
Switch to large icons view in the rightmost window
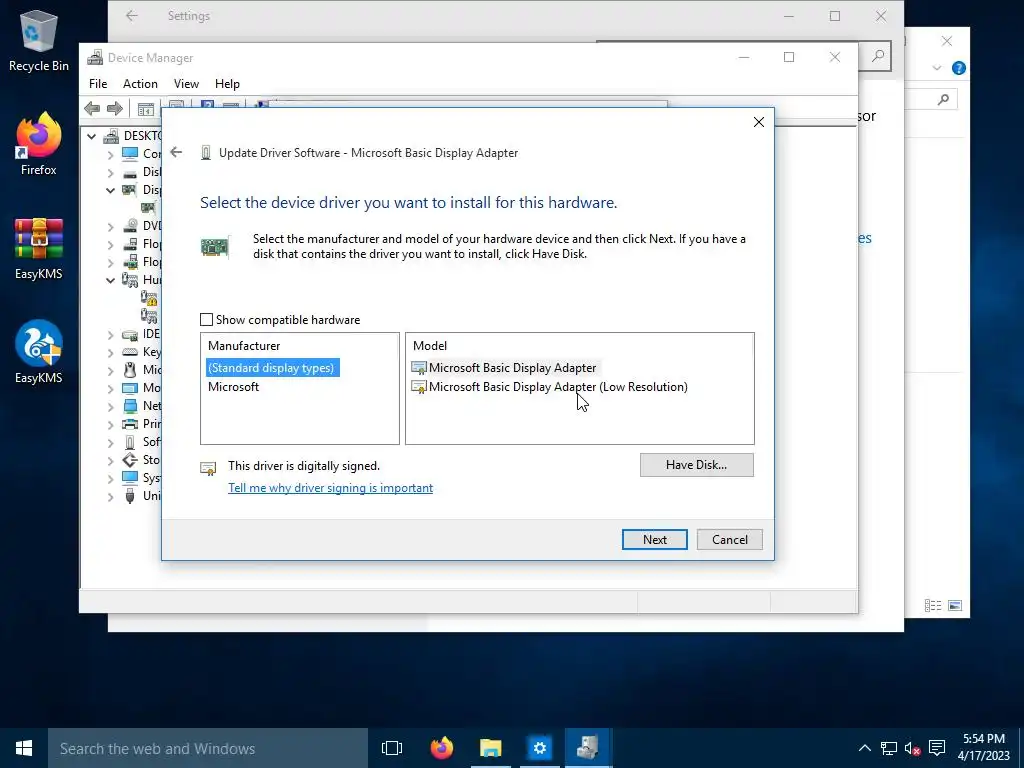pyautogui.click(x=955, y=605)
